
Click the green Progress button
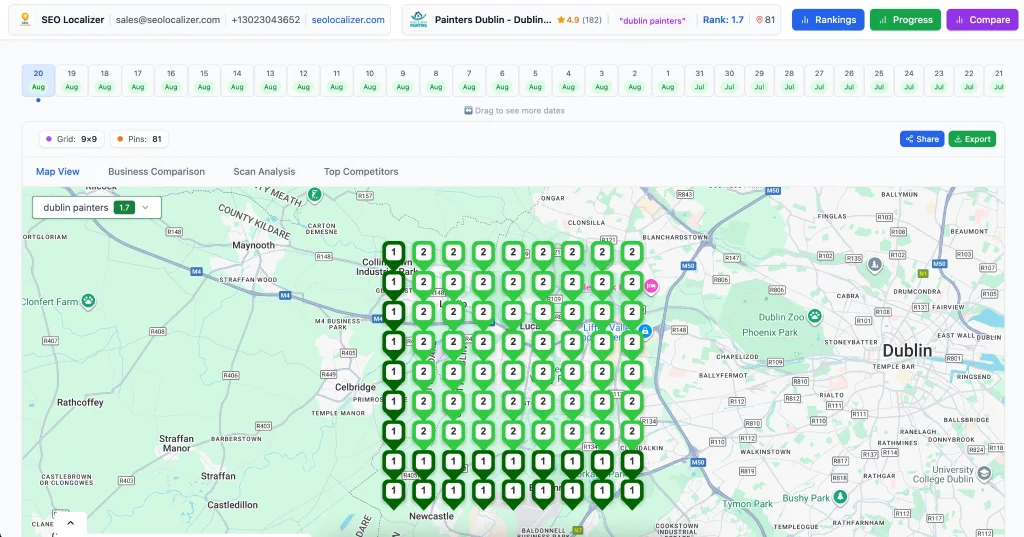[x=905, y=20]
